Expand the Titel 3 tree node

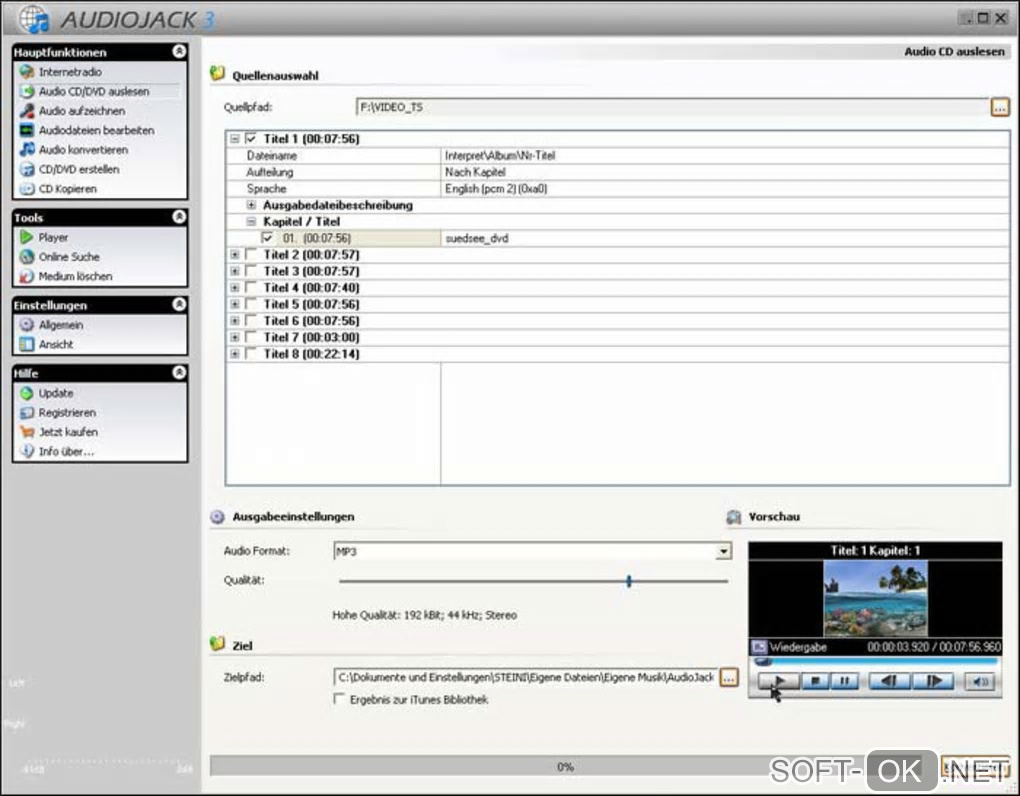(235, 271)
